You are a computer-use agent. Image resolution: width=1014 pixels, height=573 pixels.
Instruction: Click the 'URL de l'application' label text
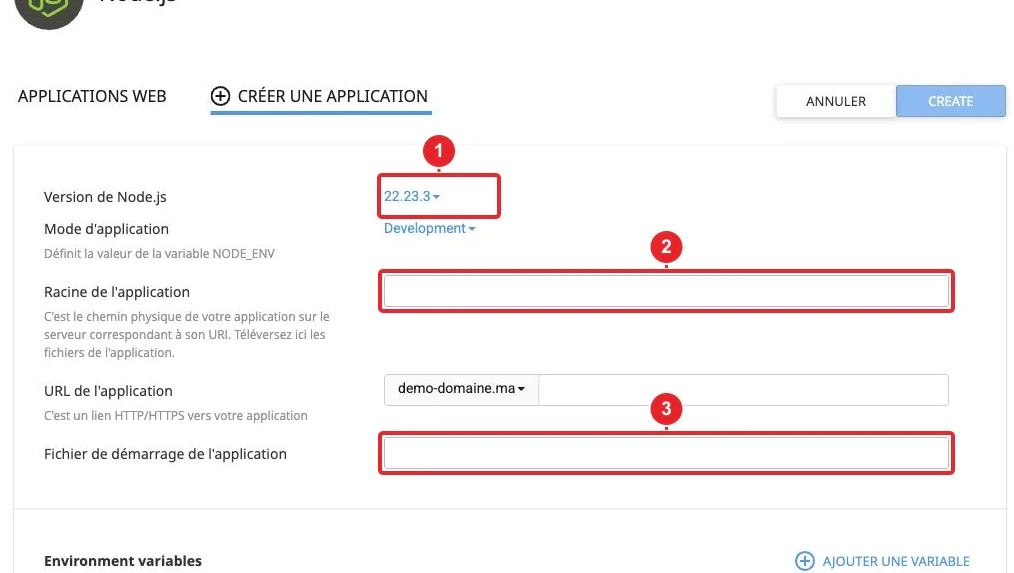point(109,391)
